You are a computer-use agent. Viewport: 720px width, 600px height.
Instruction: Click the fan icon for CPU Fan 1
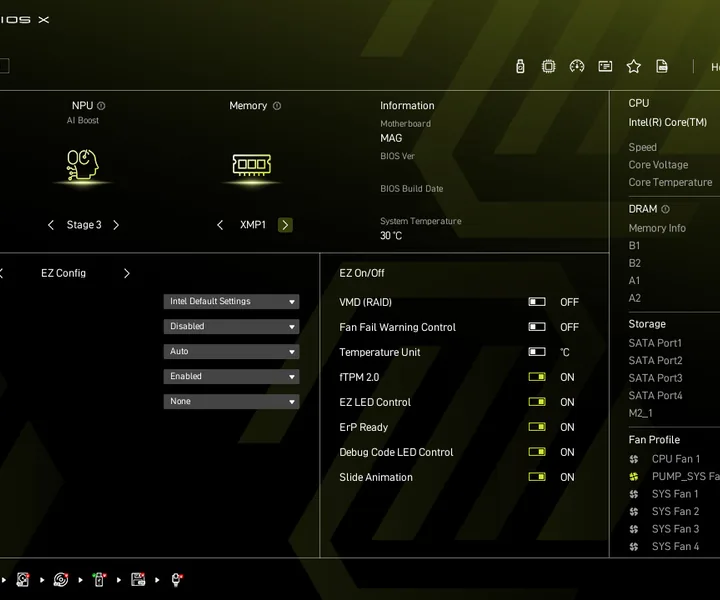coord(634,459)
